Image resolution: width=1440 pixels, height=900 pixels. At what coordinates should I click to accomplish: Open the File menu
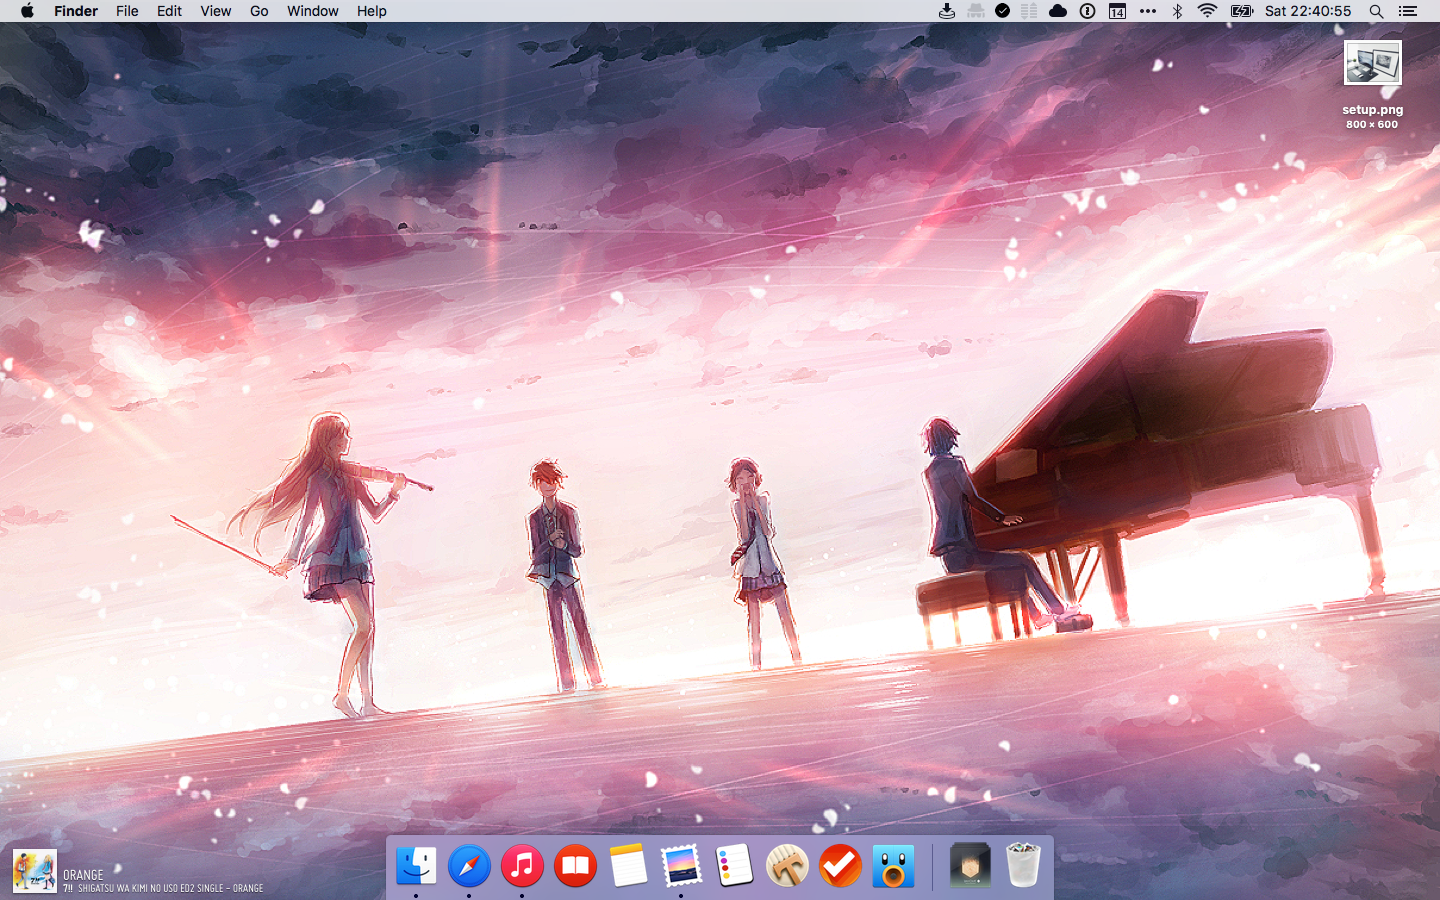(127, 11)
